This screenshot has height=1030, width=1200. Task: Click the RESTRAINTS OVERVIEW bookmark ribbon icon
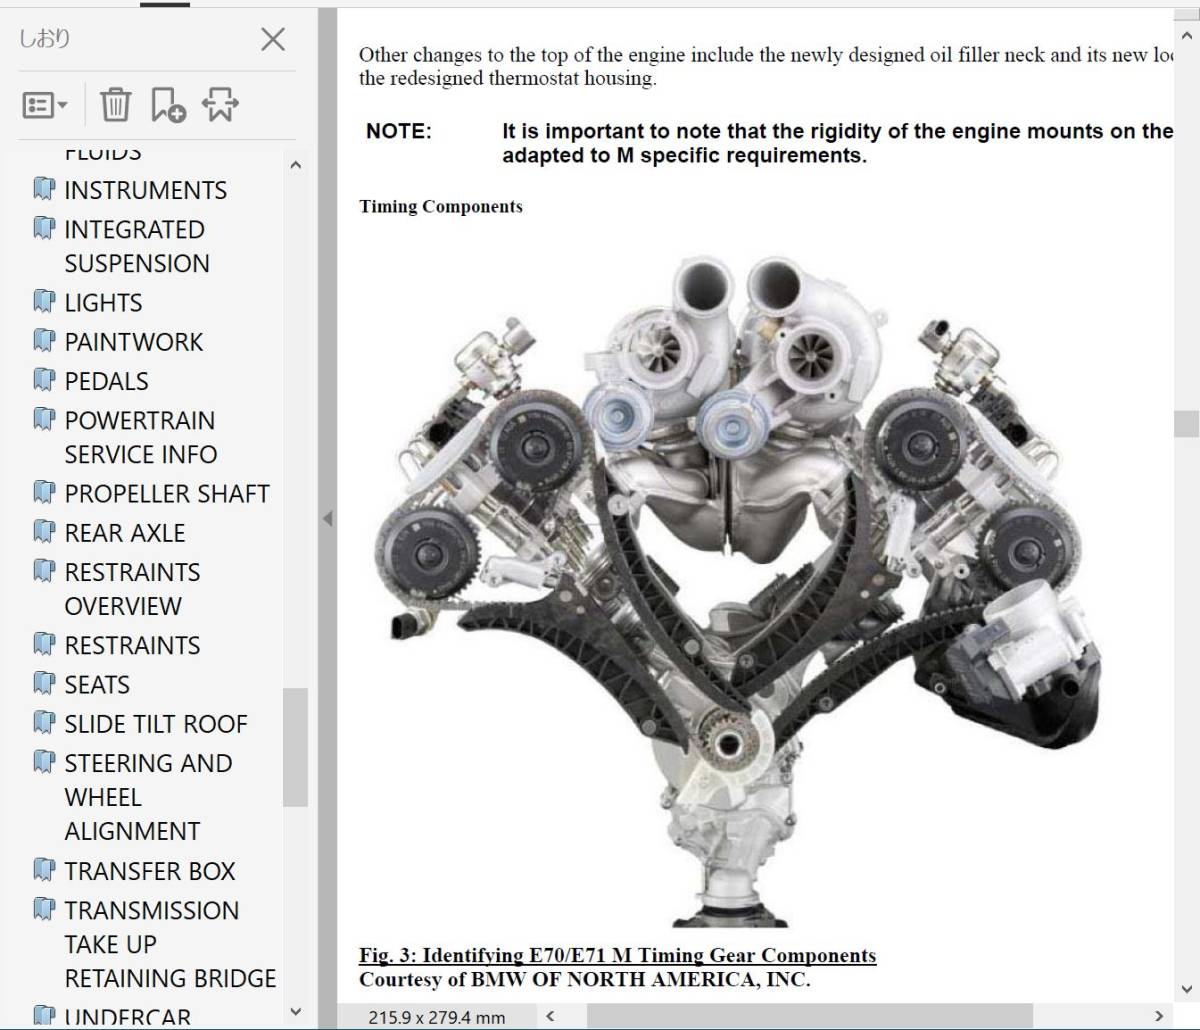[x=44, y=572]
